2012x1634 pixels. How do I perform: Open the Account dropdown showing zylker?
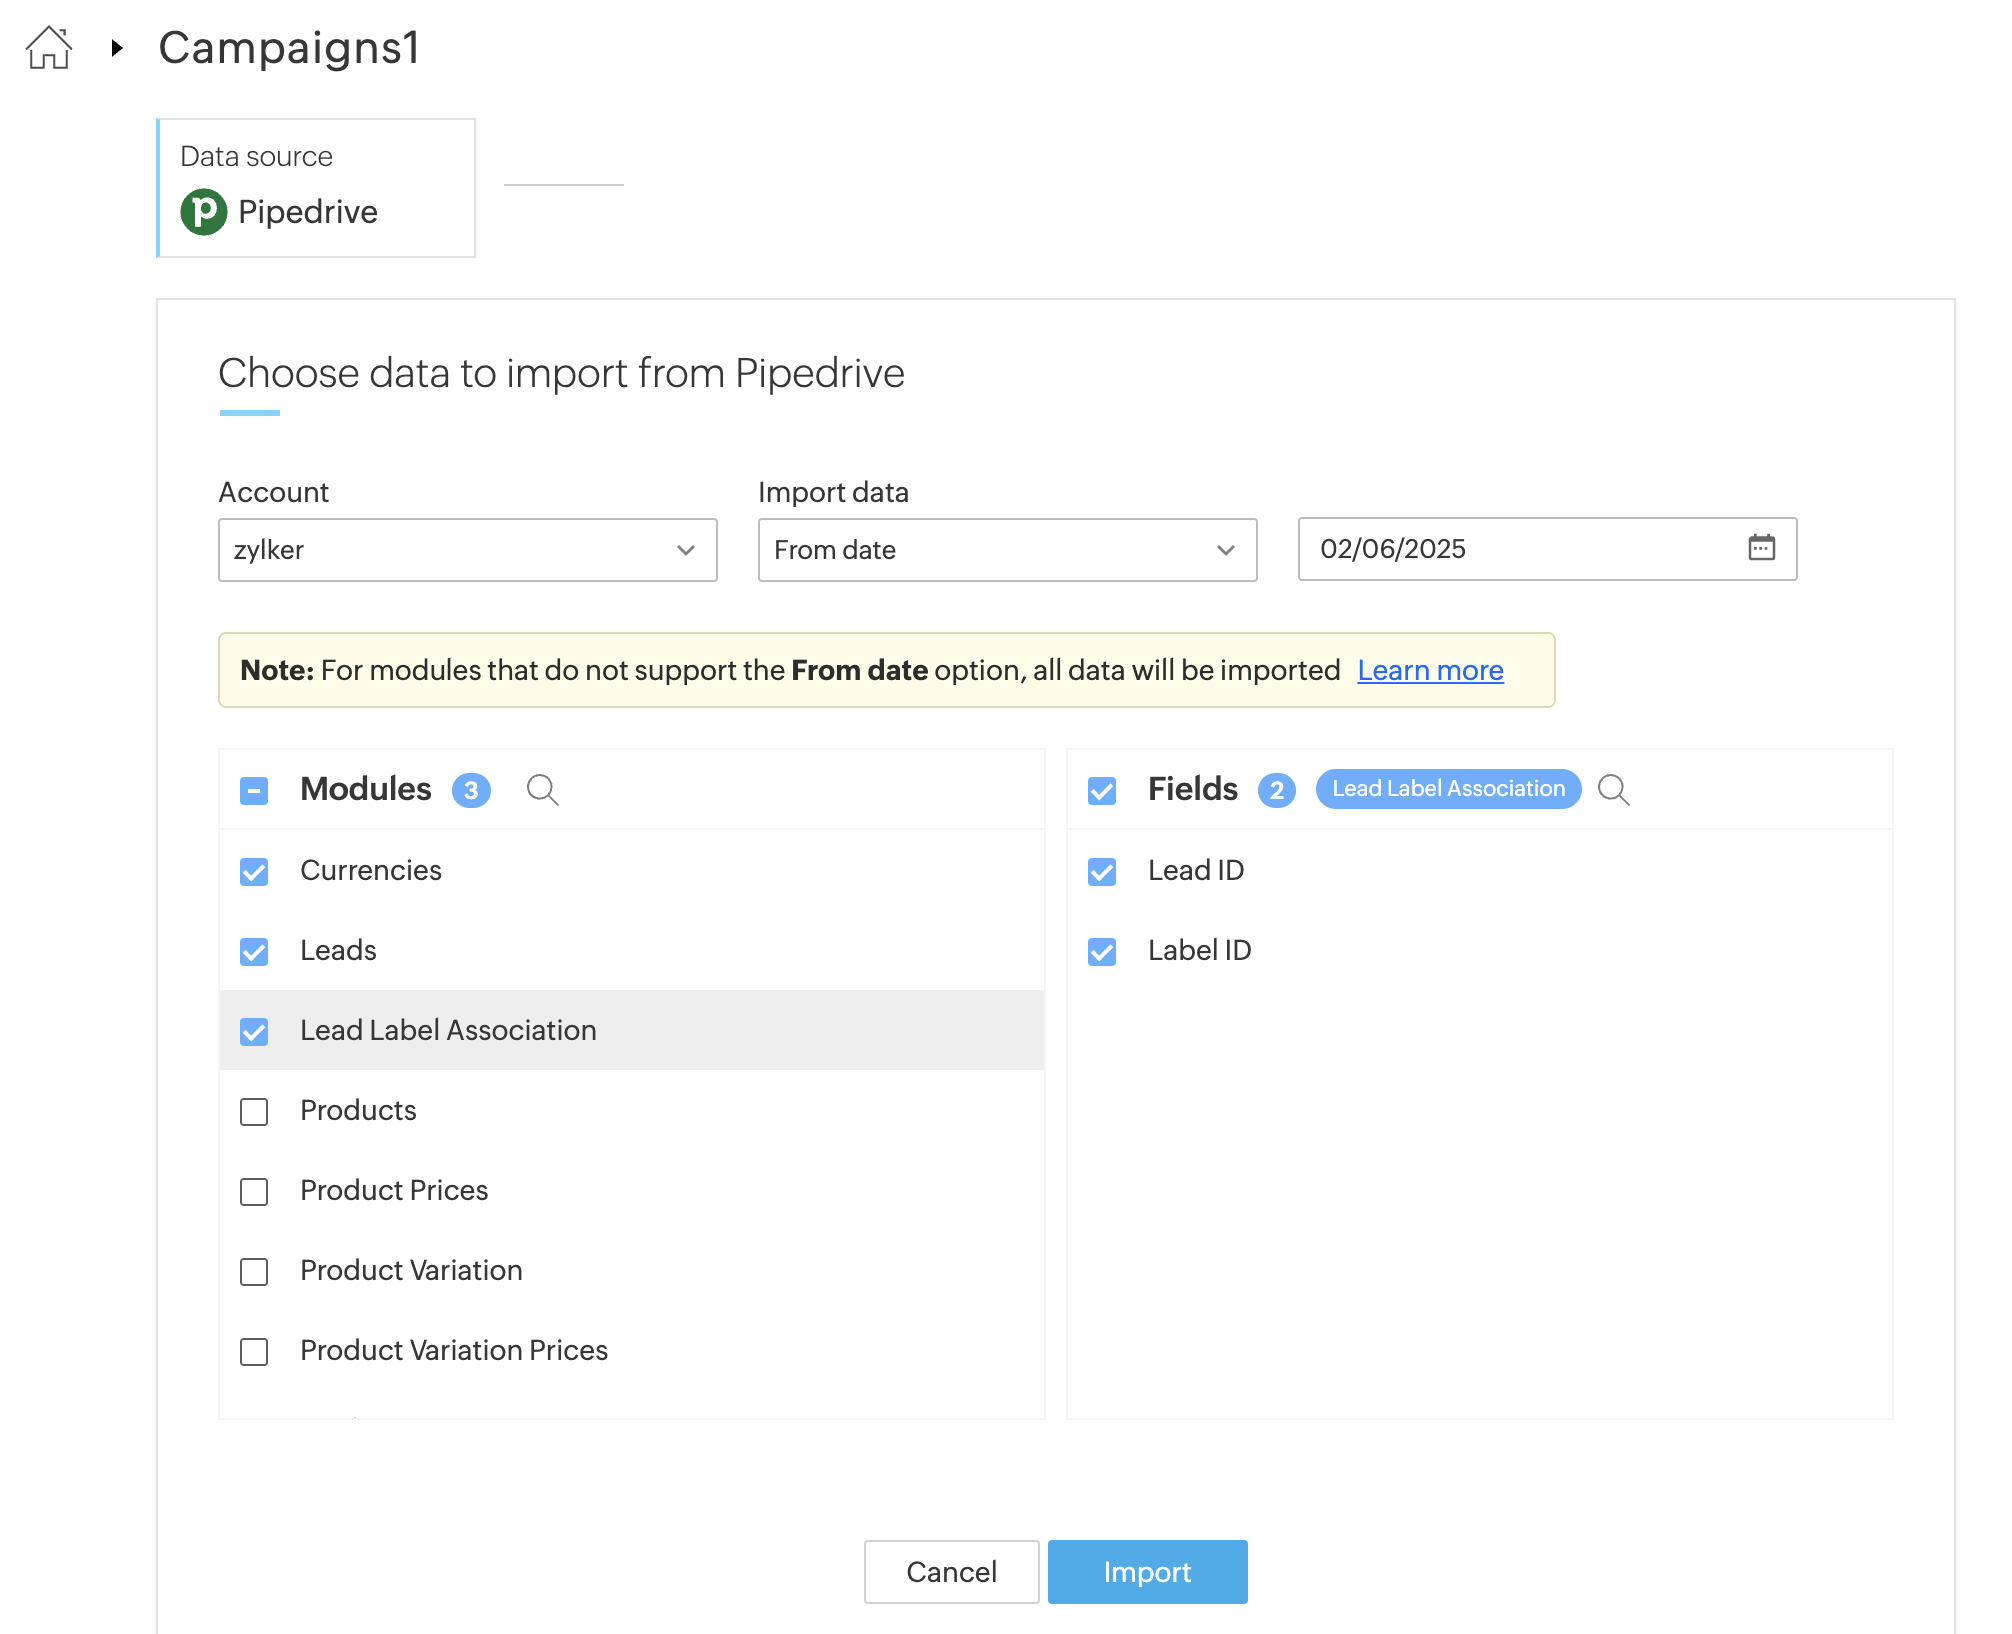click(x=467, y=550)
